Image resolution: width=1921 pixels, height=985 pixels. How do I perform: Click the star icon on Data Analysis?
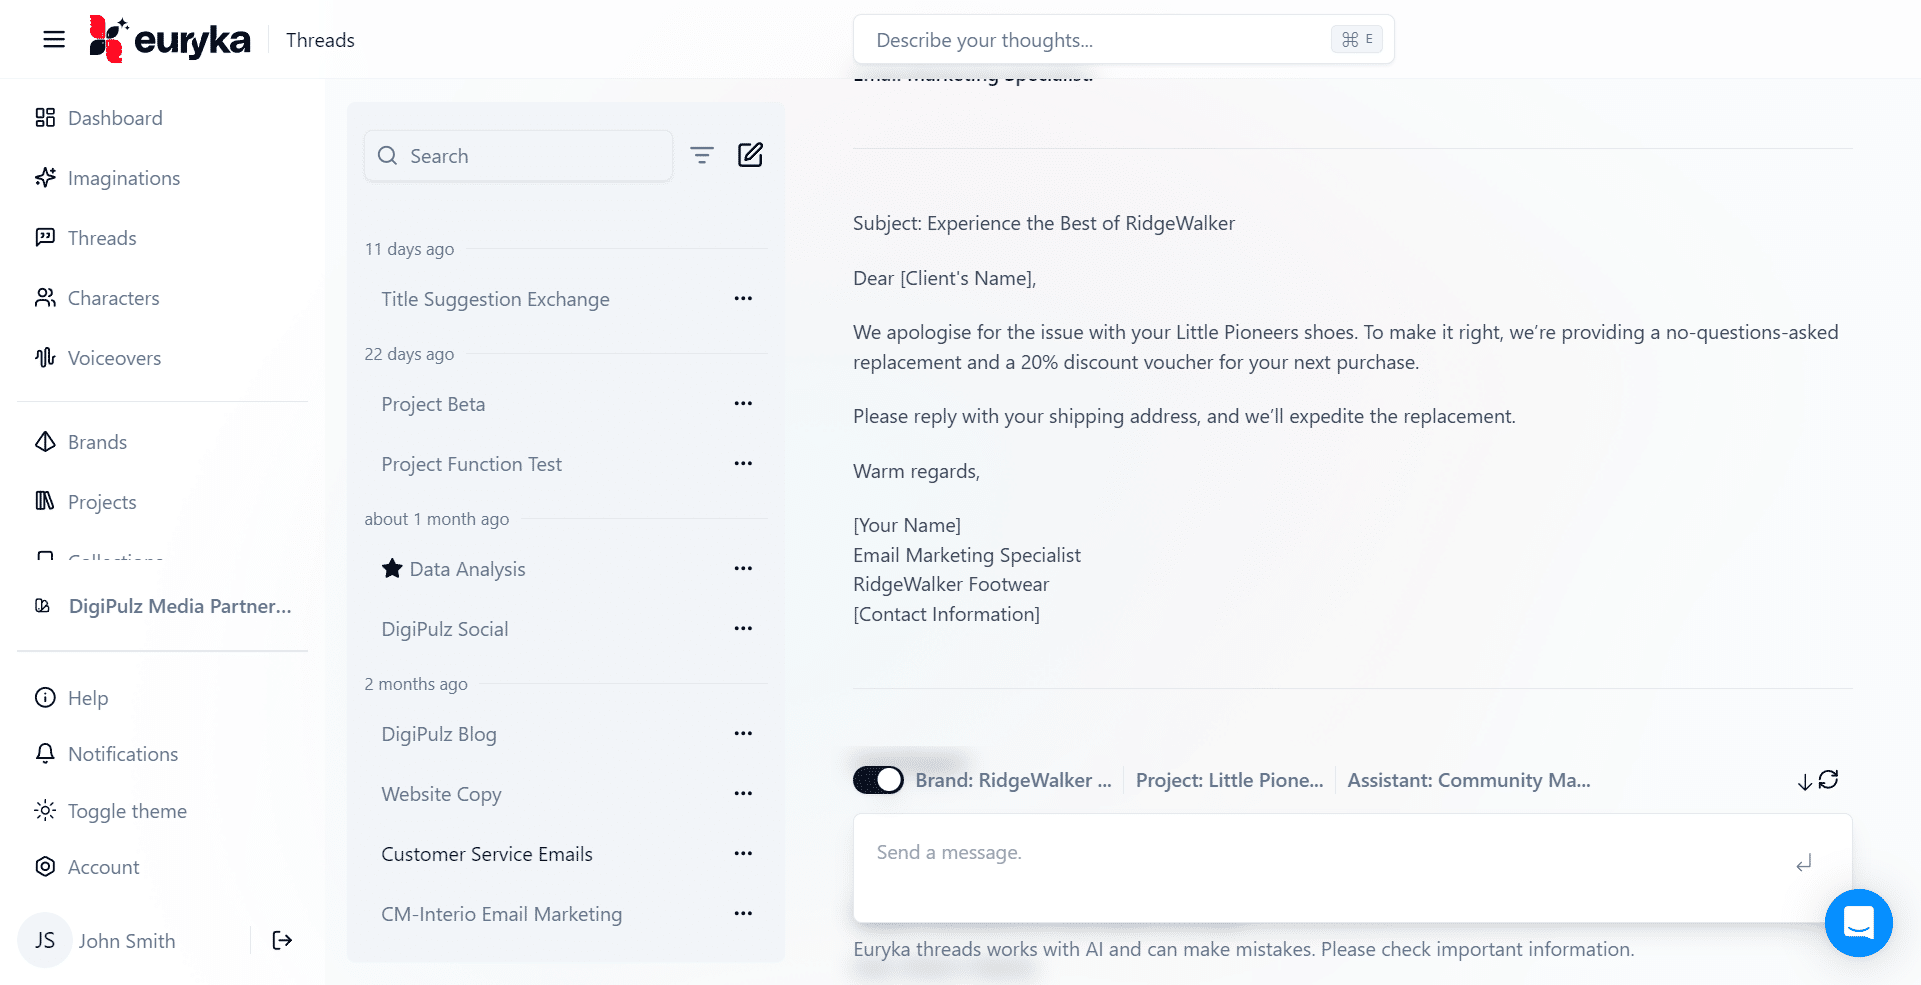click(x=392, y=568)
